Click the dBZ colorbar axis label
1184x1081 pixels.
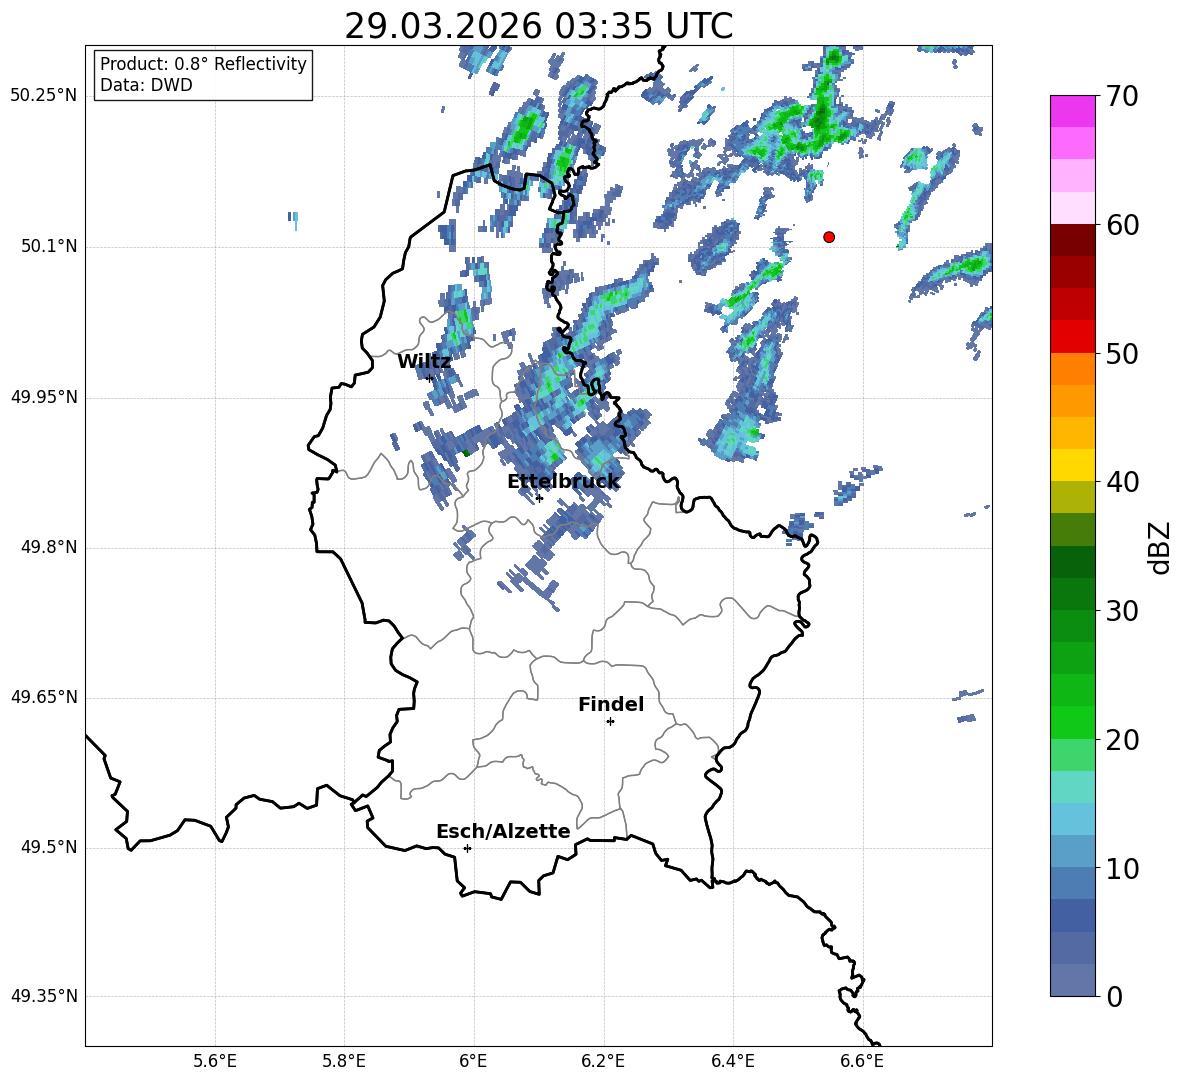tap(1160, 547)
